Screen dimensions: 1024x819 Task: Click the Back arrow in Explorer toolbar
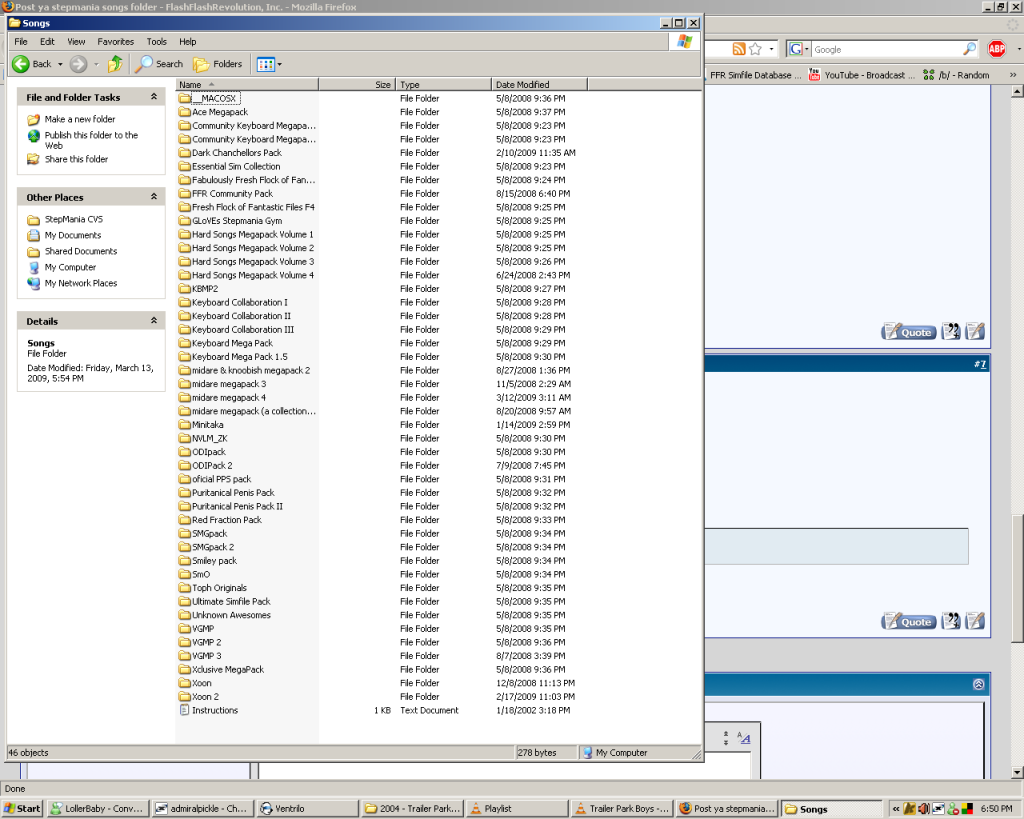point(21,64)
